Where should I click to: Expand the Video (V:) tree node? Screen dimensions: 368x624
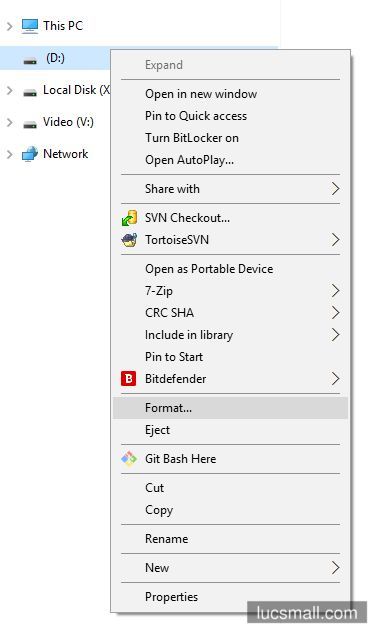pos(10,122)
